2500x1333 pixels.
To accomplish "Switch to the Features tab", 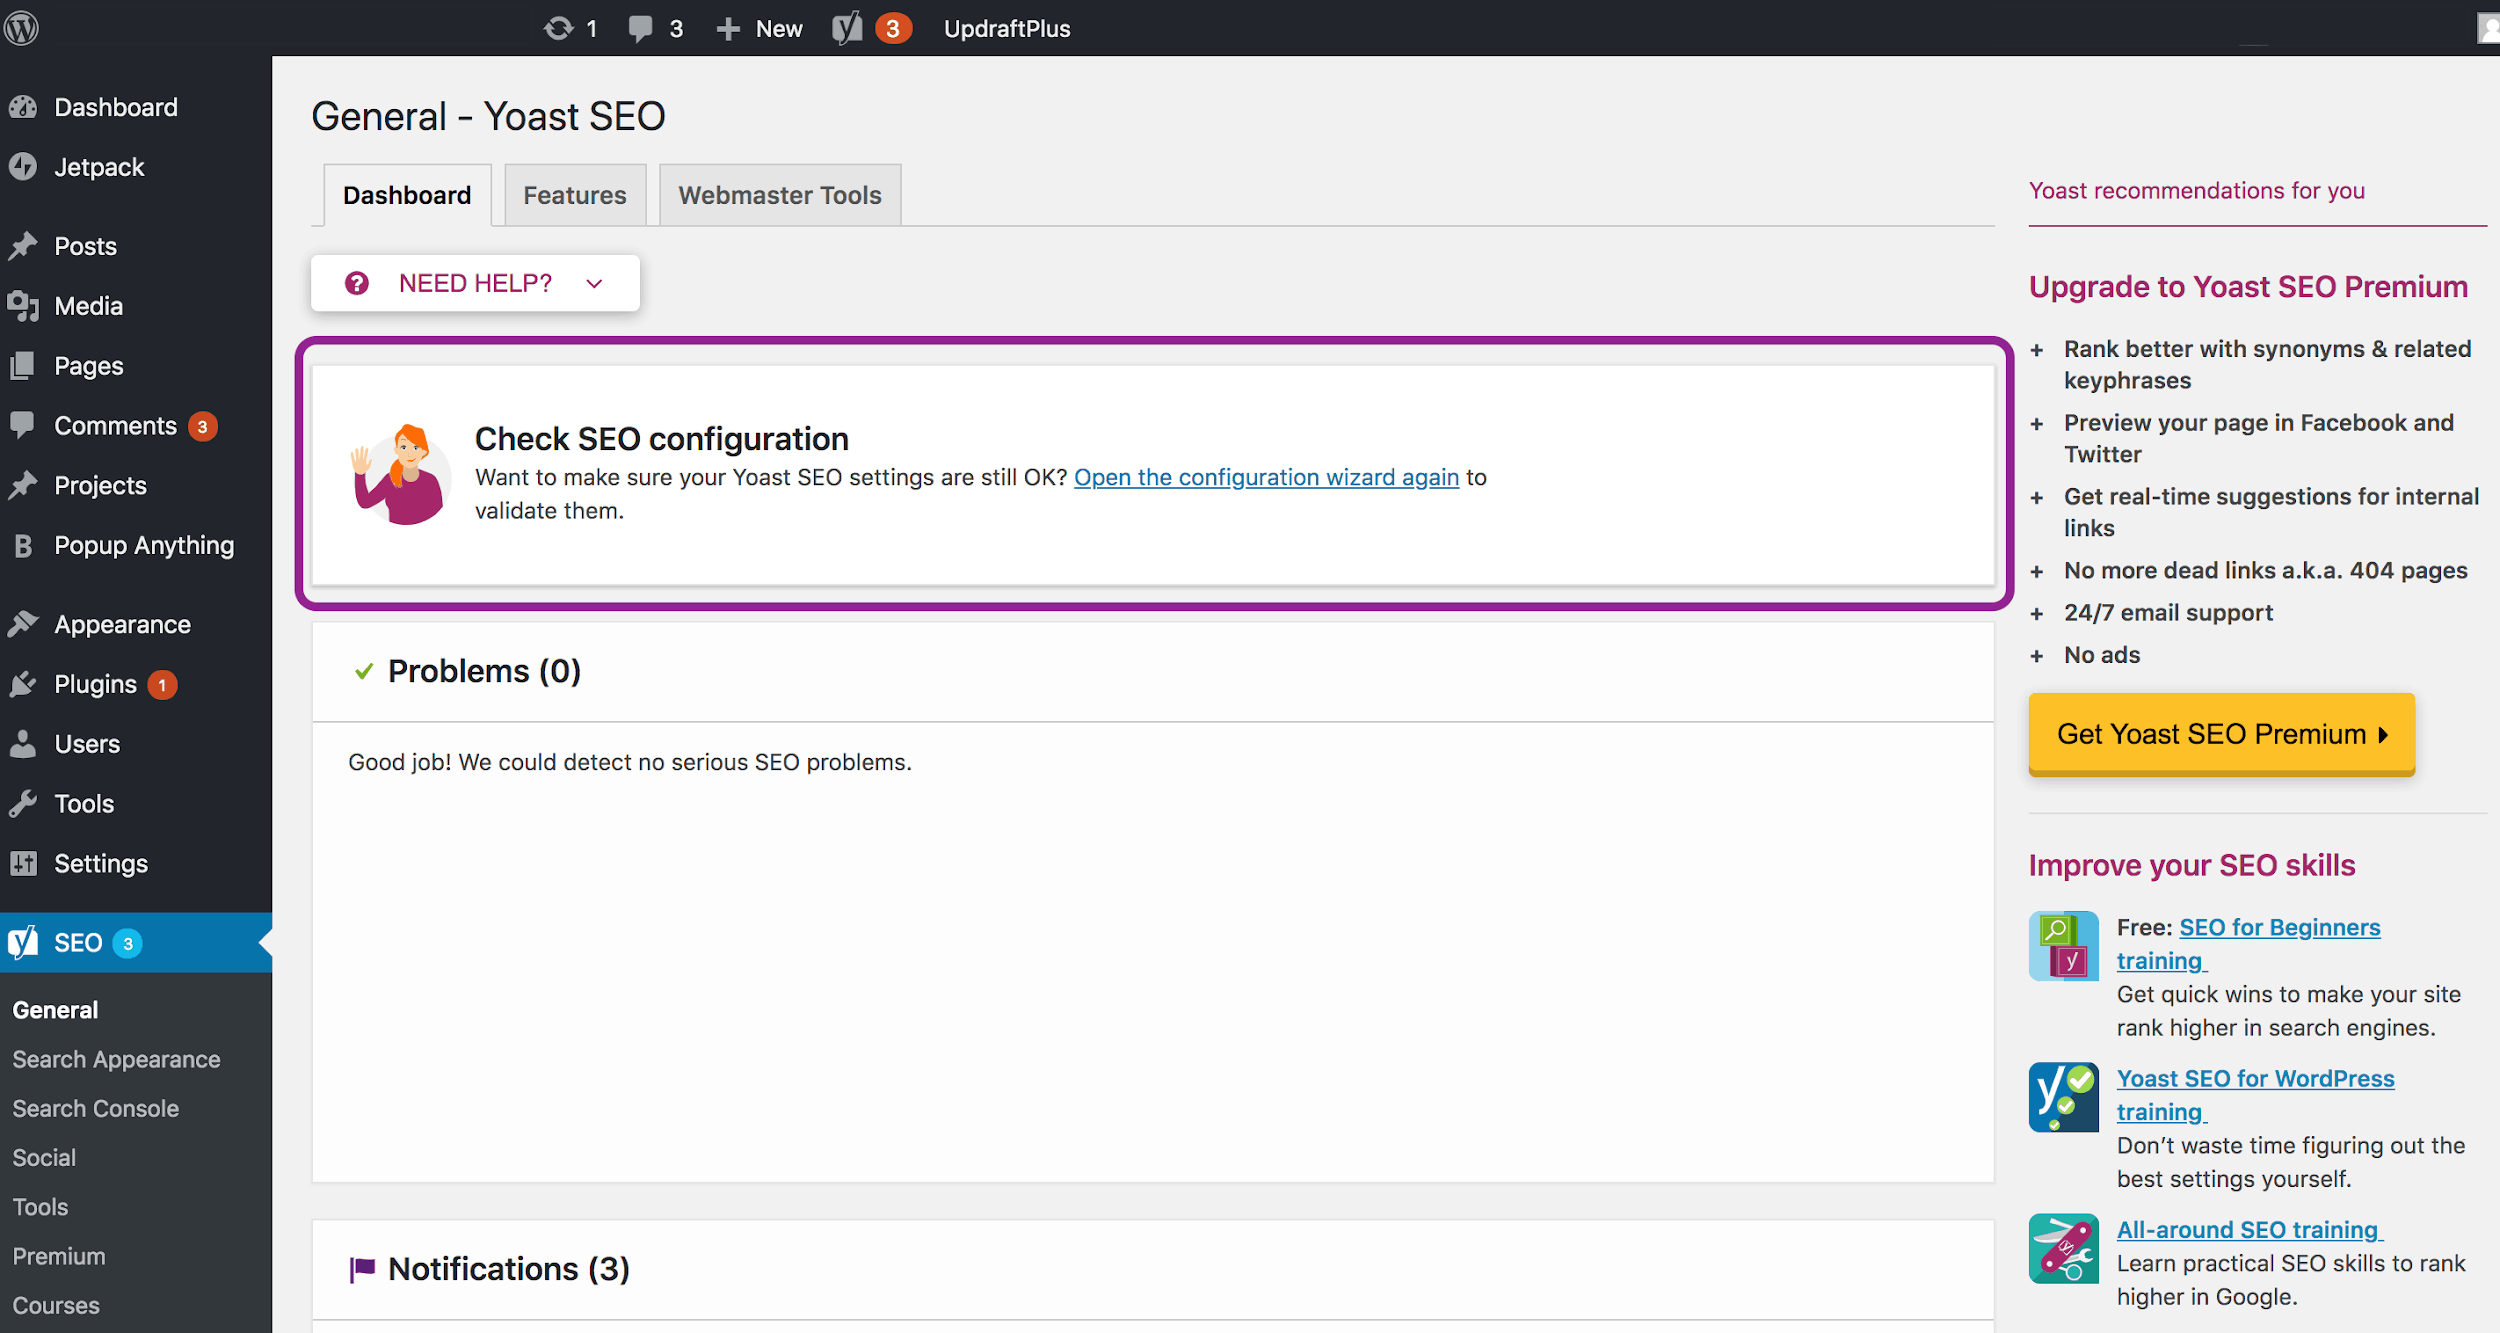I will [574, 194].
